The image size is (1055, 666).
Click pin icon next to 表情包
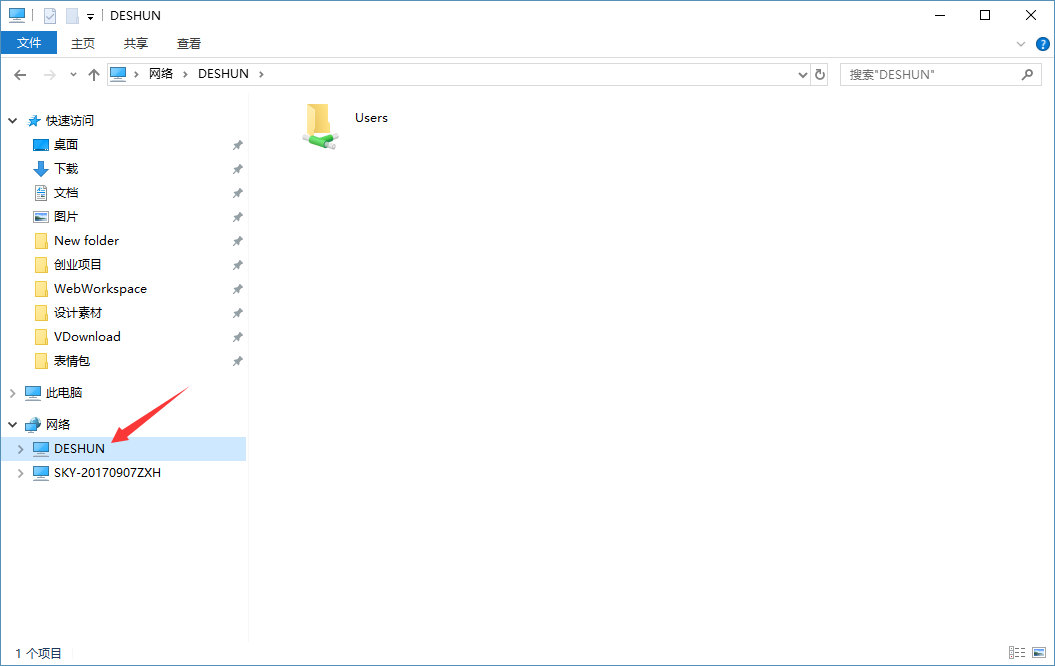pyautogui.click(x=238, y=362)
